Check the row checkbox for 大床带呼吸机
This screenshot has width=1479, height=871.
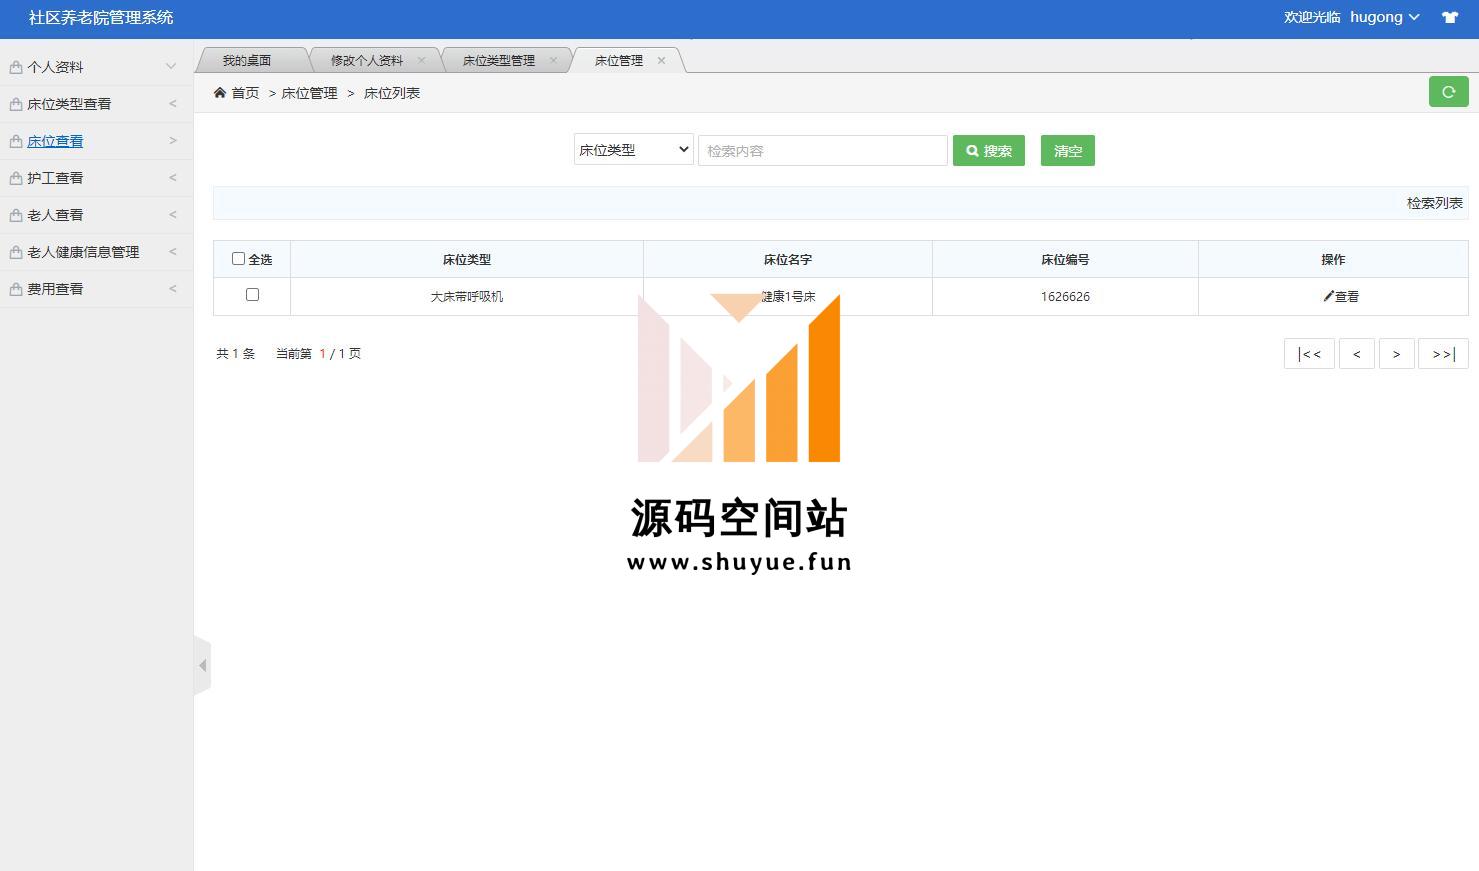coord(252,294)
